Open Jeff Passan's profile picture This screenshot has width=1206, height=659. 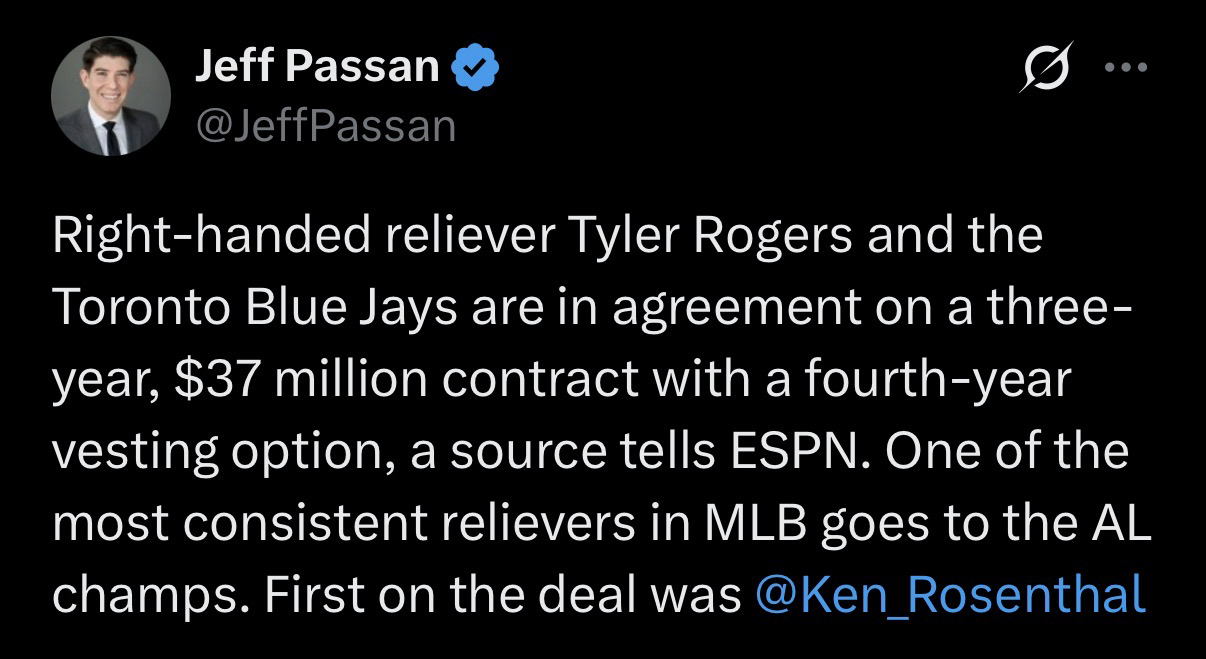[110, 97]
